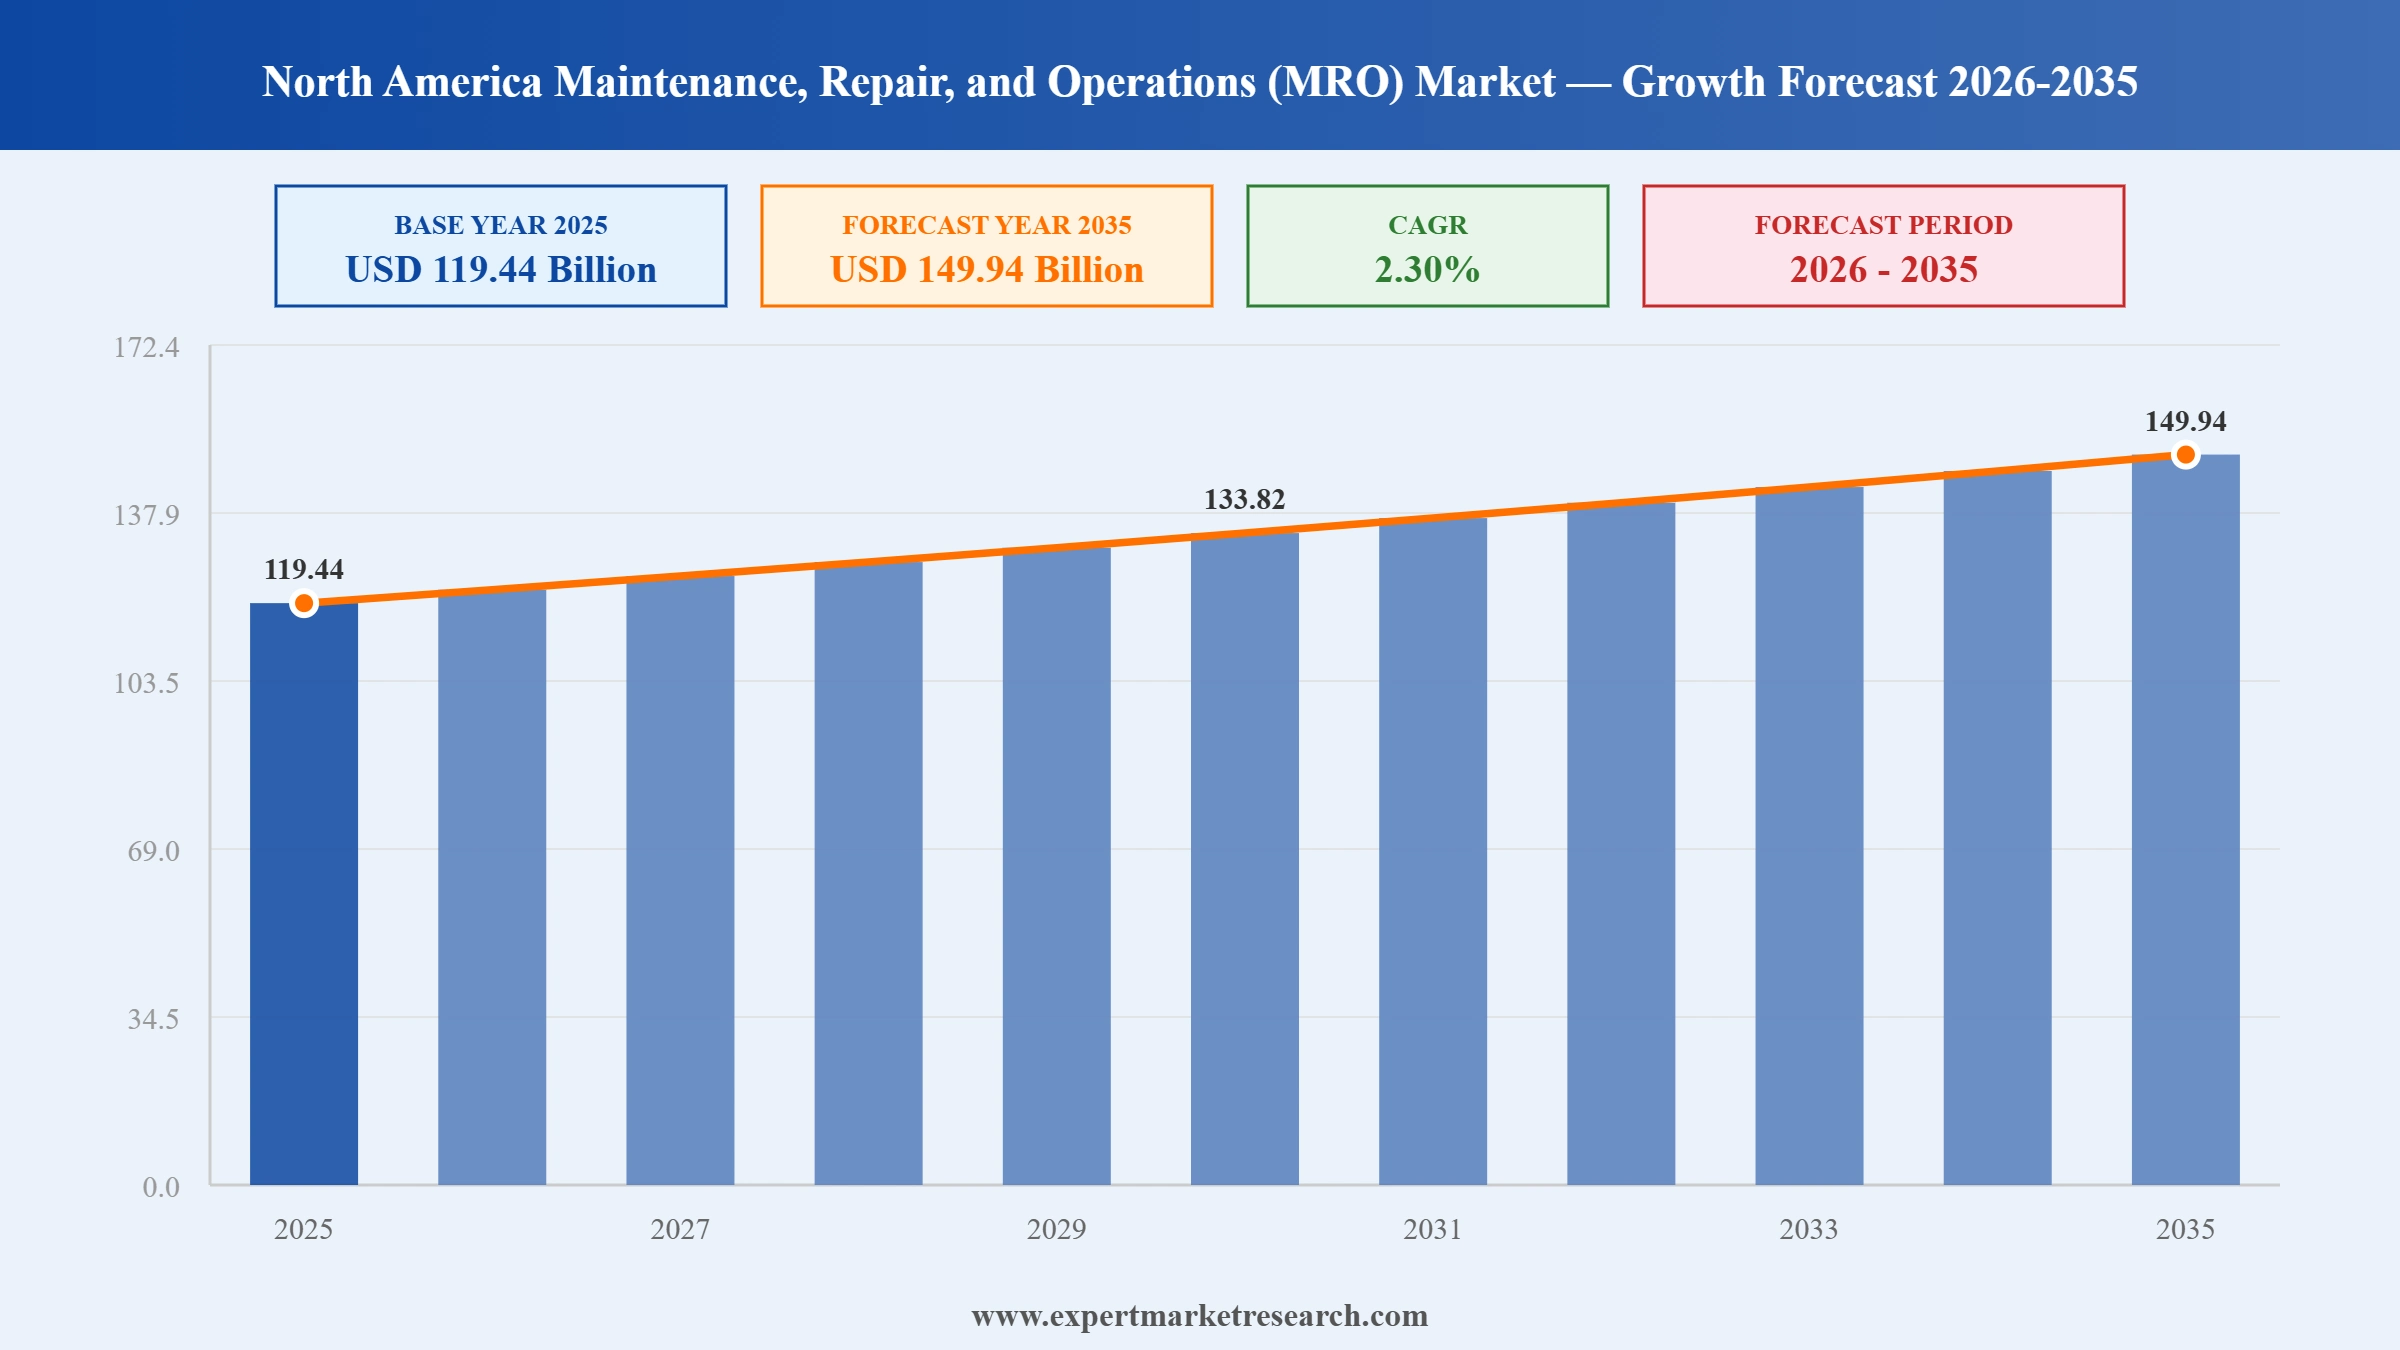Screen dimensions: 2400x1350
Task: Open the www.expertmarketresearch.com link
Action: point(1200,1315)
